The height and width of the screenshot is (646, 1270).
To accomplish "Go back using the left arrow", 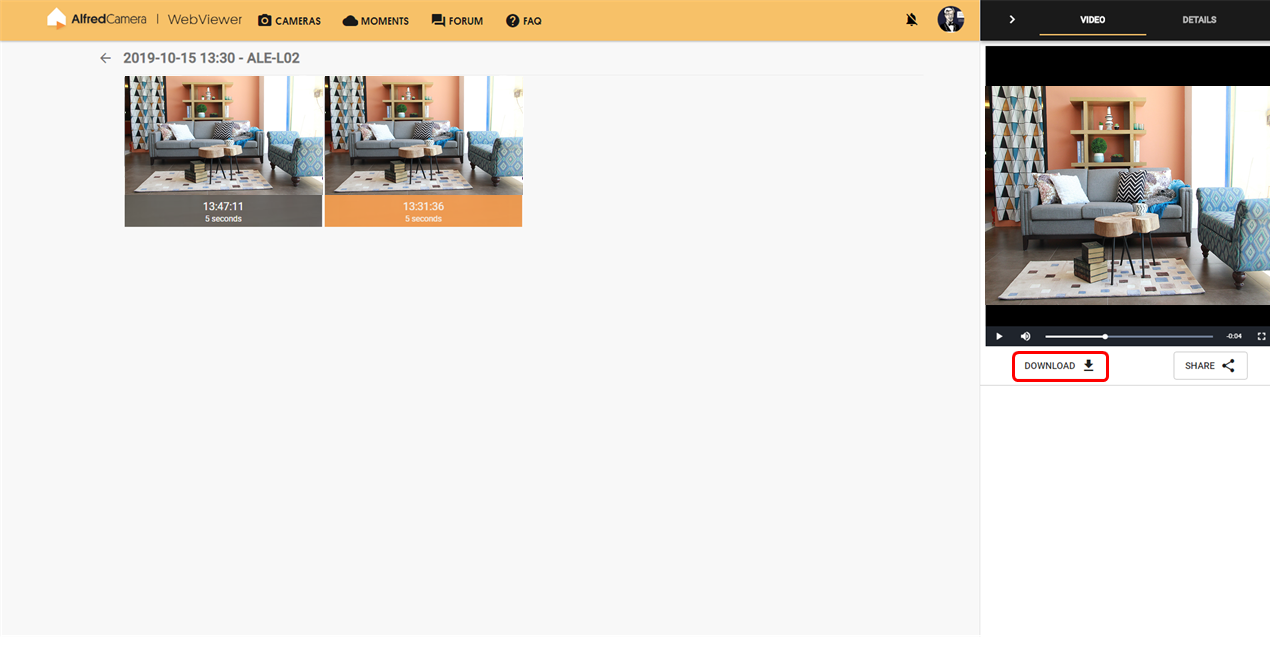I will pos(105,58).
